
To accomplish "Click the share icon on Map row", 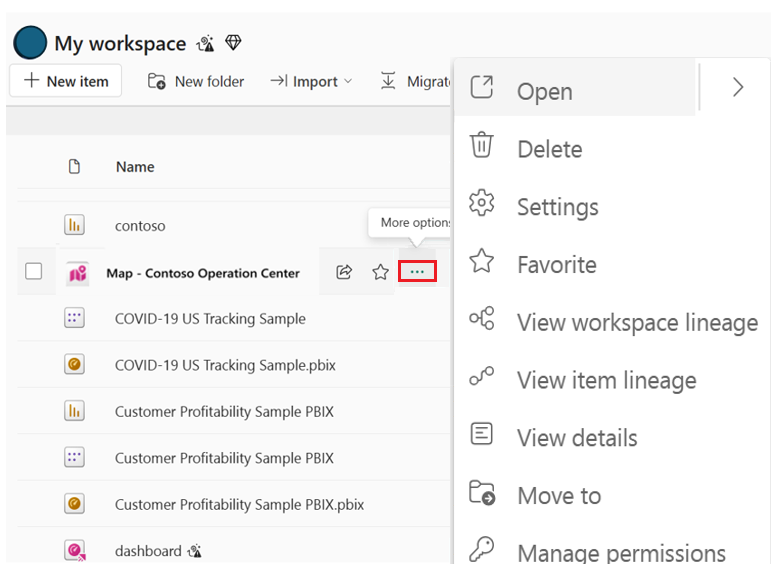I will click(344, 272).
